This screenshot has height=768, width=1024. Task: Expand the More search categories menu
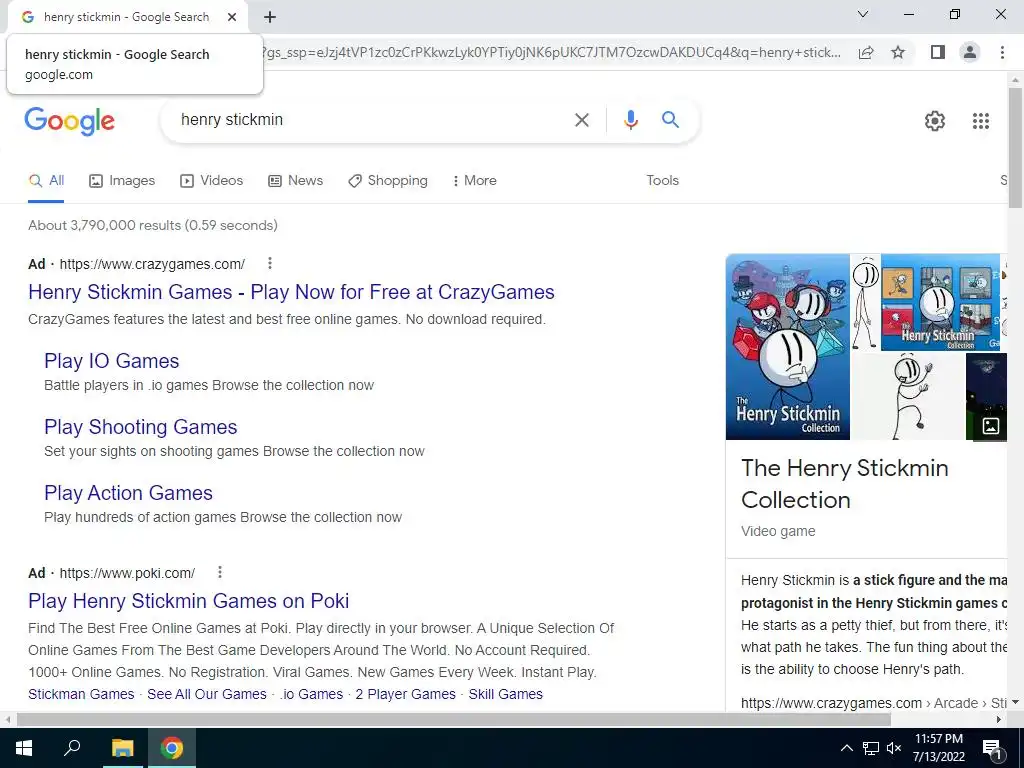(475, 180)
